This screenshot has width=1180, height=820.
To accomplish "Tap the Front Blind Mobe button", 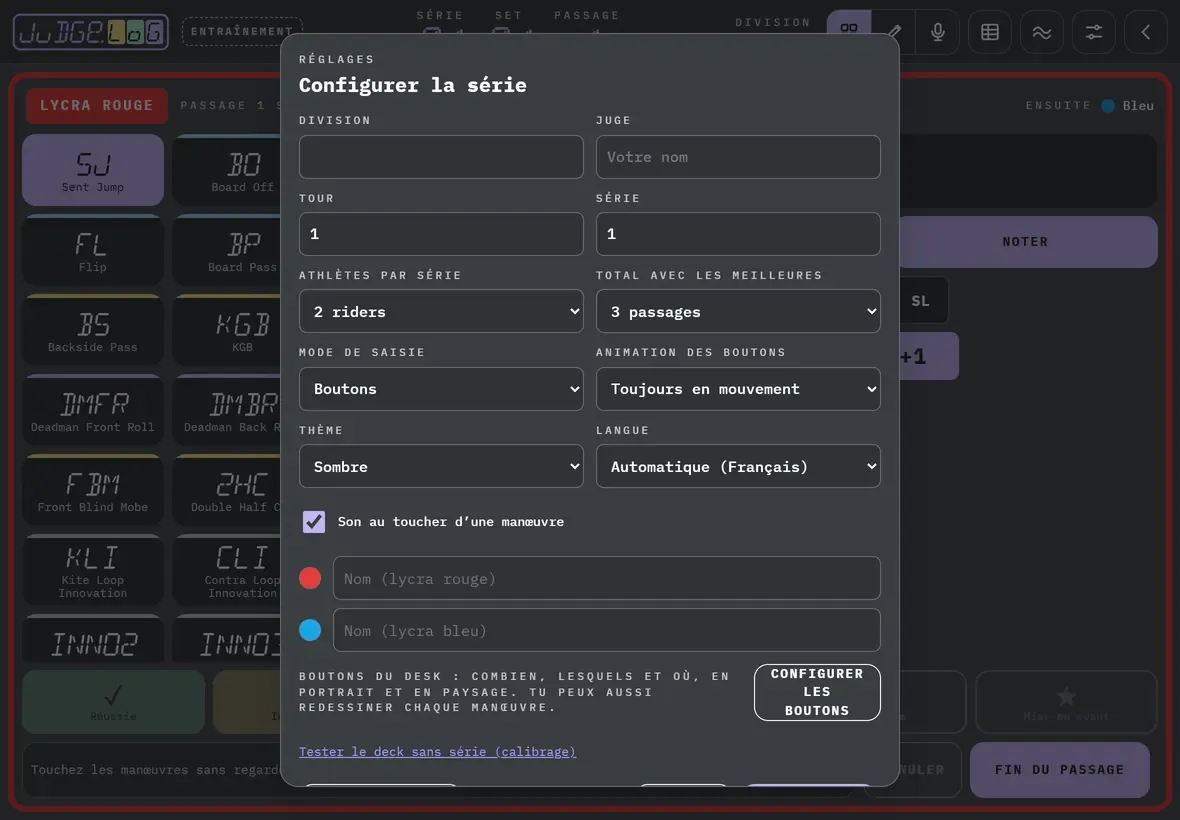I will coord(93,490).
